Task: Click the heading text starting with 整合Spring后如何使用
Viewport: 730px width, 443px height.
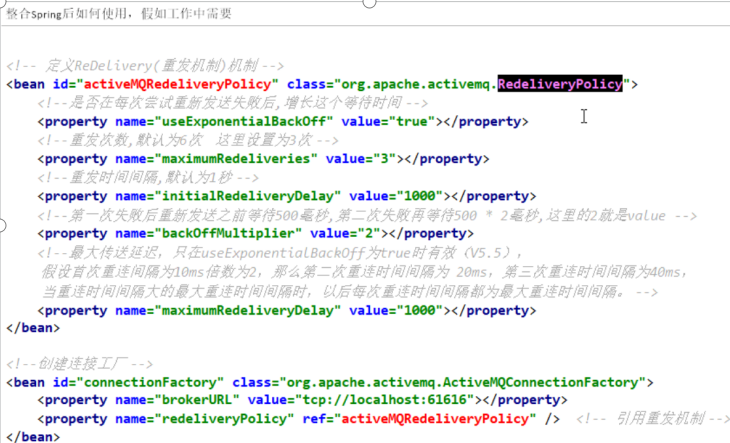Action: 119,13
